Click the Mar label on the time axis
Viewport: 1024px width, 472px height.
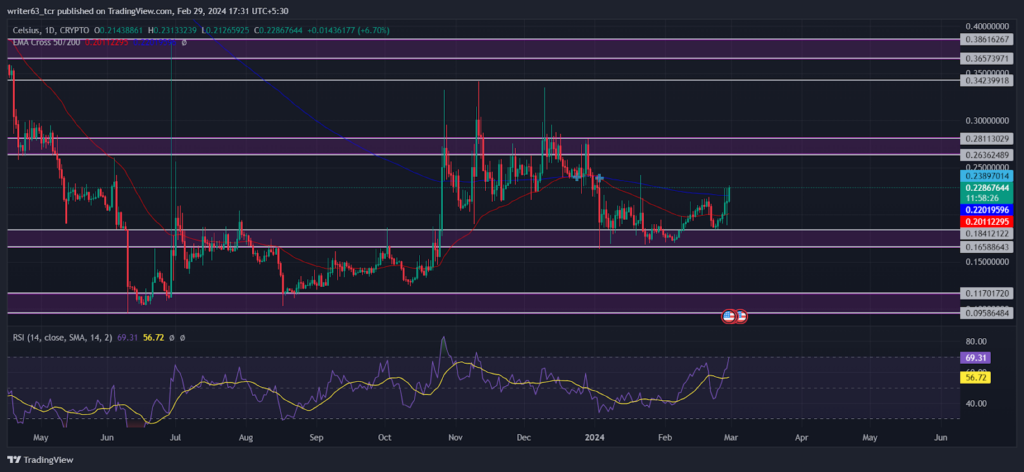point(730,438)
